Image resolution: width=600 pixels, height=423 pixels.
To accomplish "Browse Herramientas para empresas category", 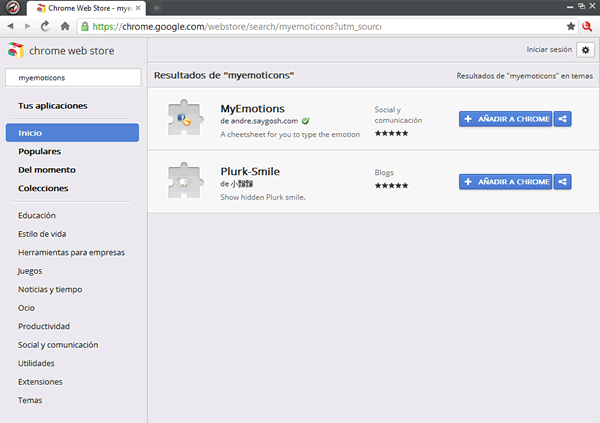I will coord(71,253).
